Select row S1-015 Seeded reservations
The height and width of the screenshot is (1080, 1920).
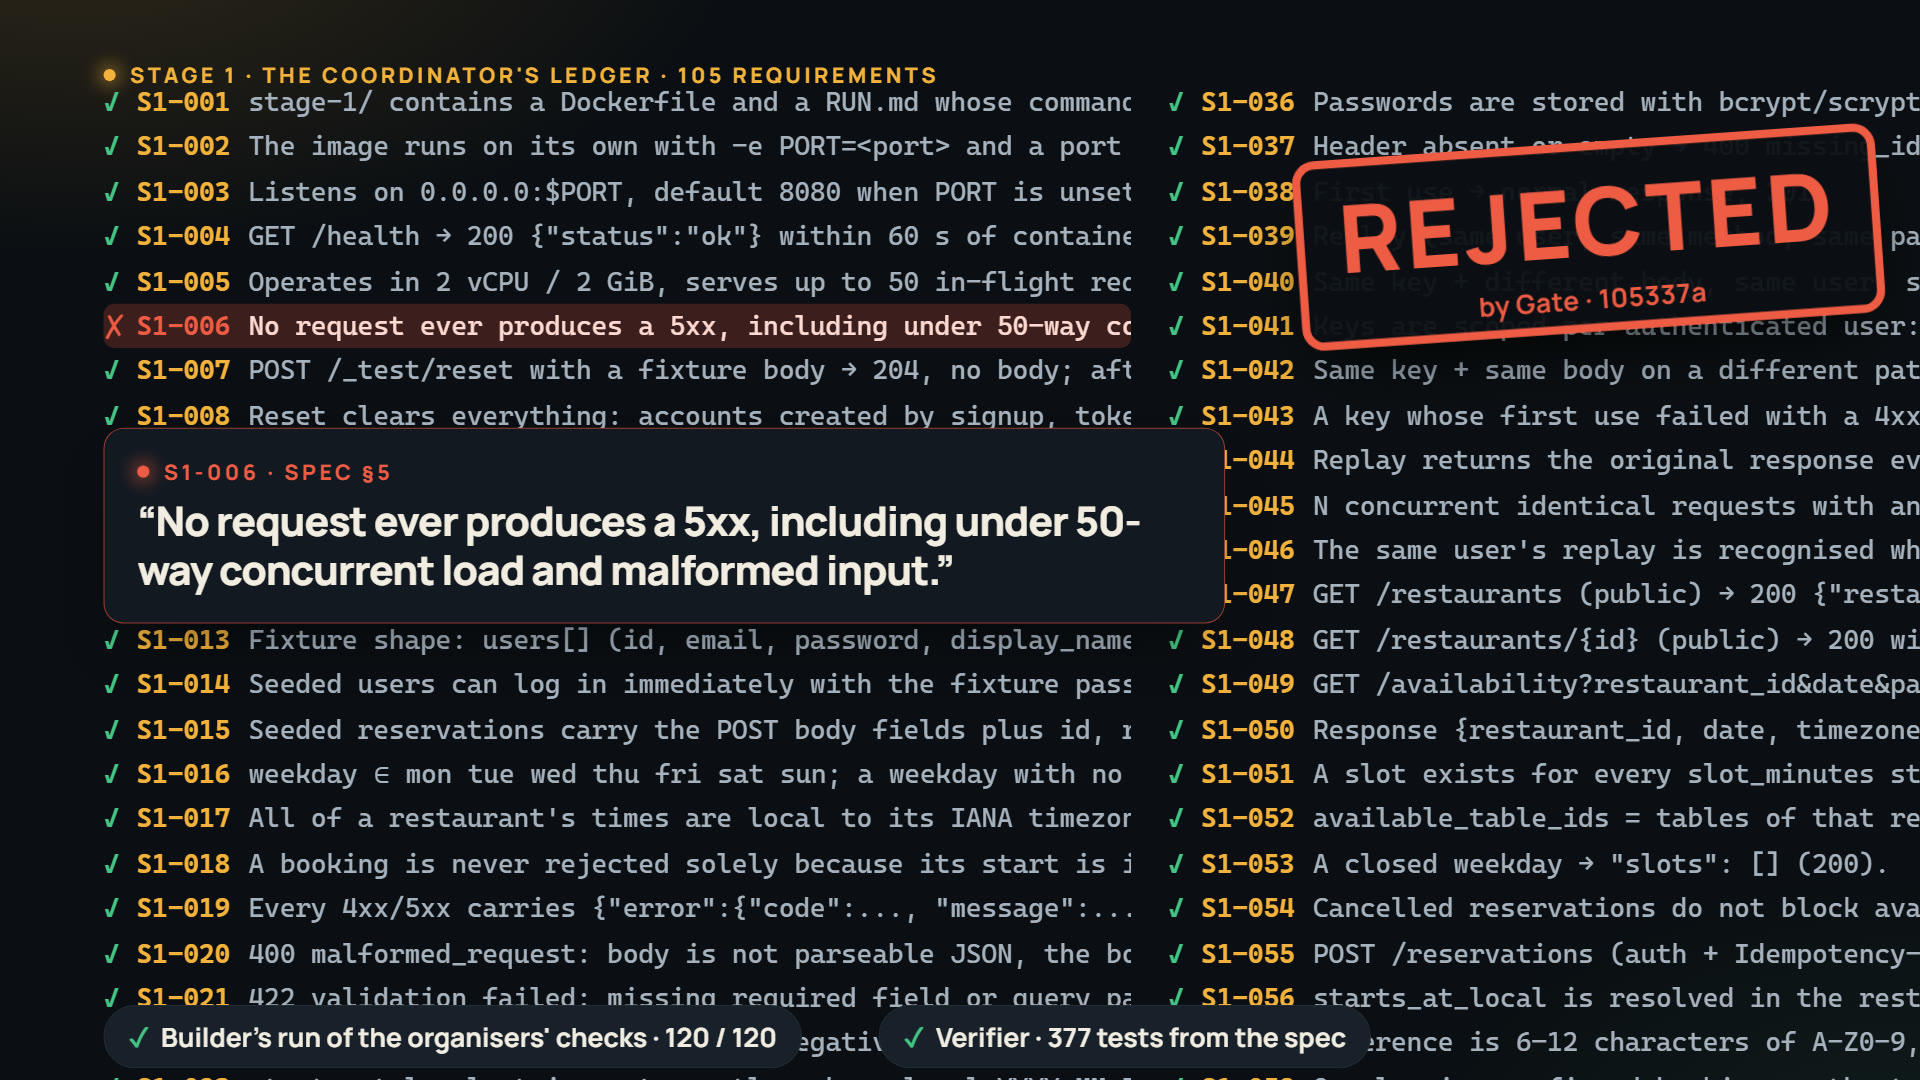click(x=617, y=730)
